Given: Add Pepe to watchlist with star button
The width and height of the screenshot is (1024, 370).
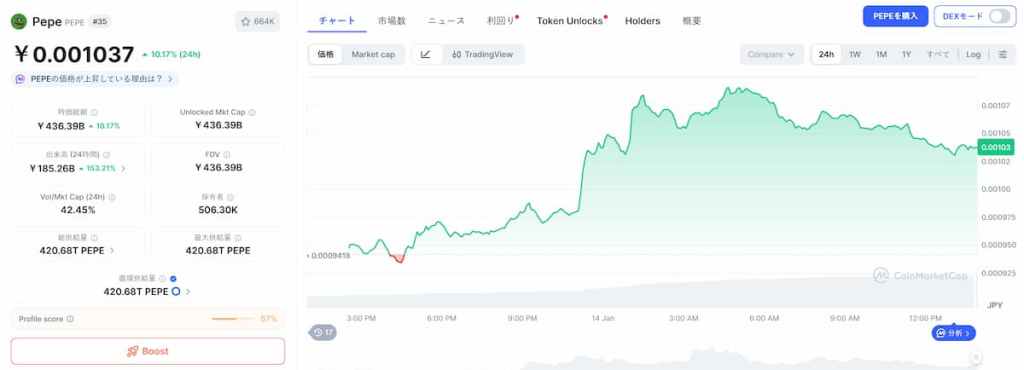Looking at the screenshot, I should pos(257,22).
